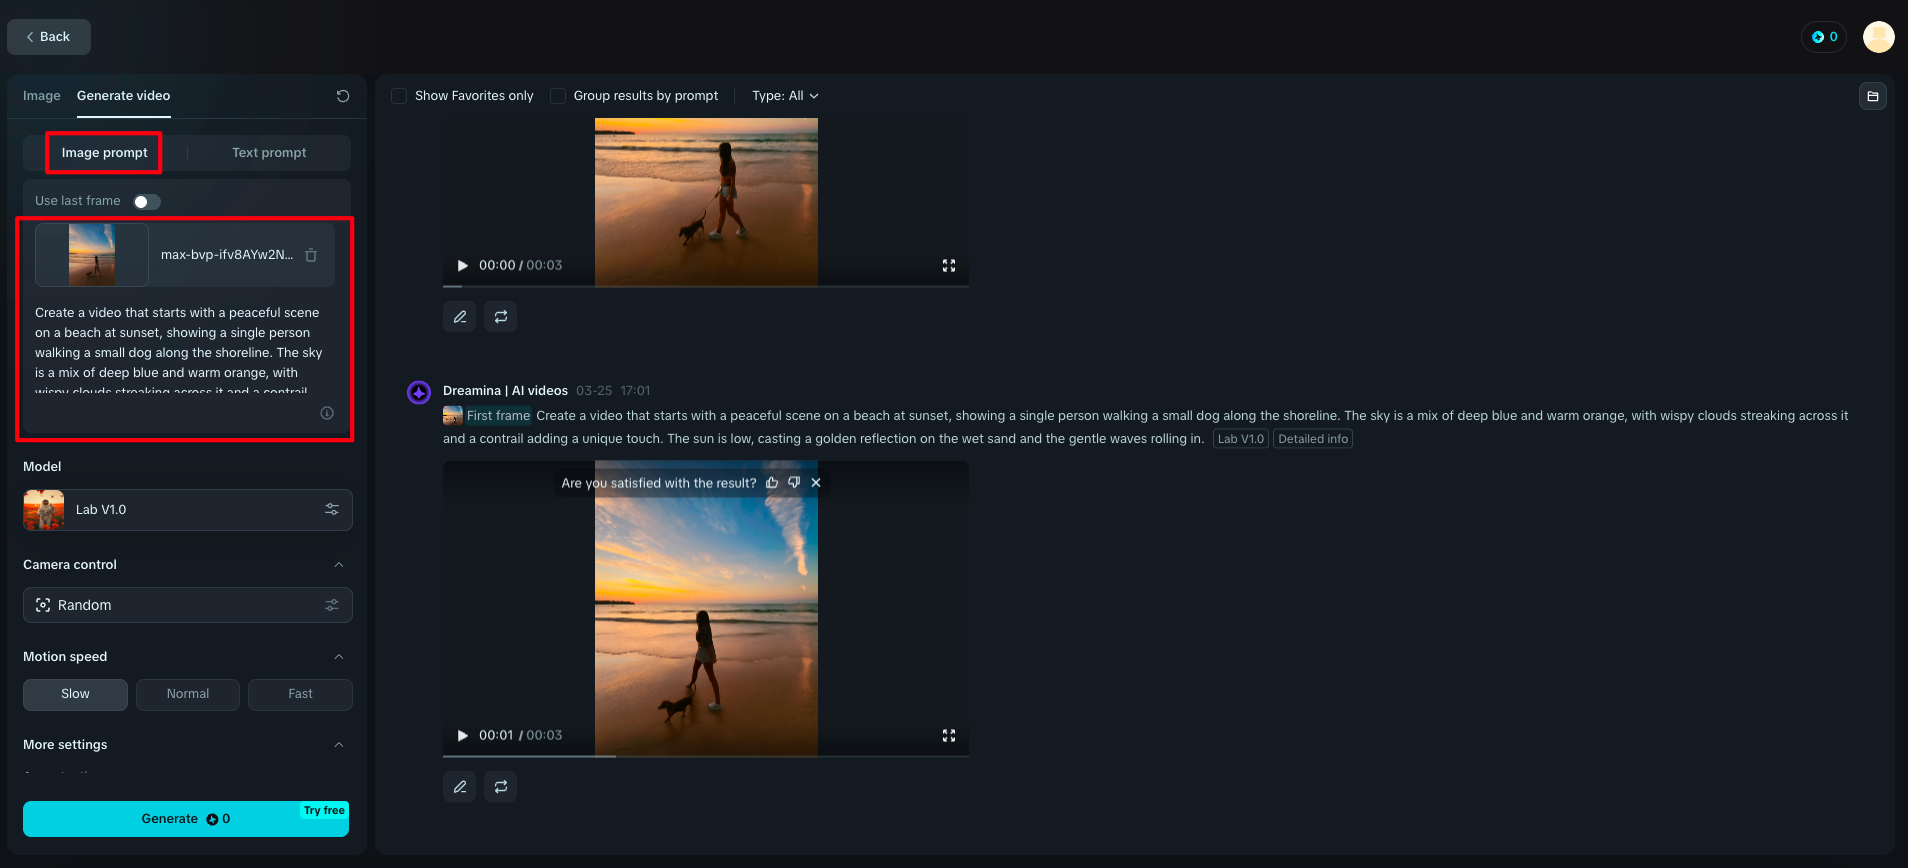Expand the upper video to fullscreen
Viewport: 1908px width, 868px height.
(949, 265)
